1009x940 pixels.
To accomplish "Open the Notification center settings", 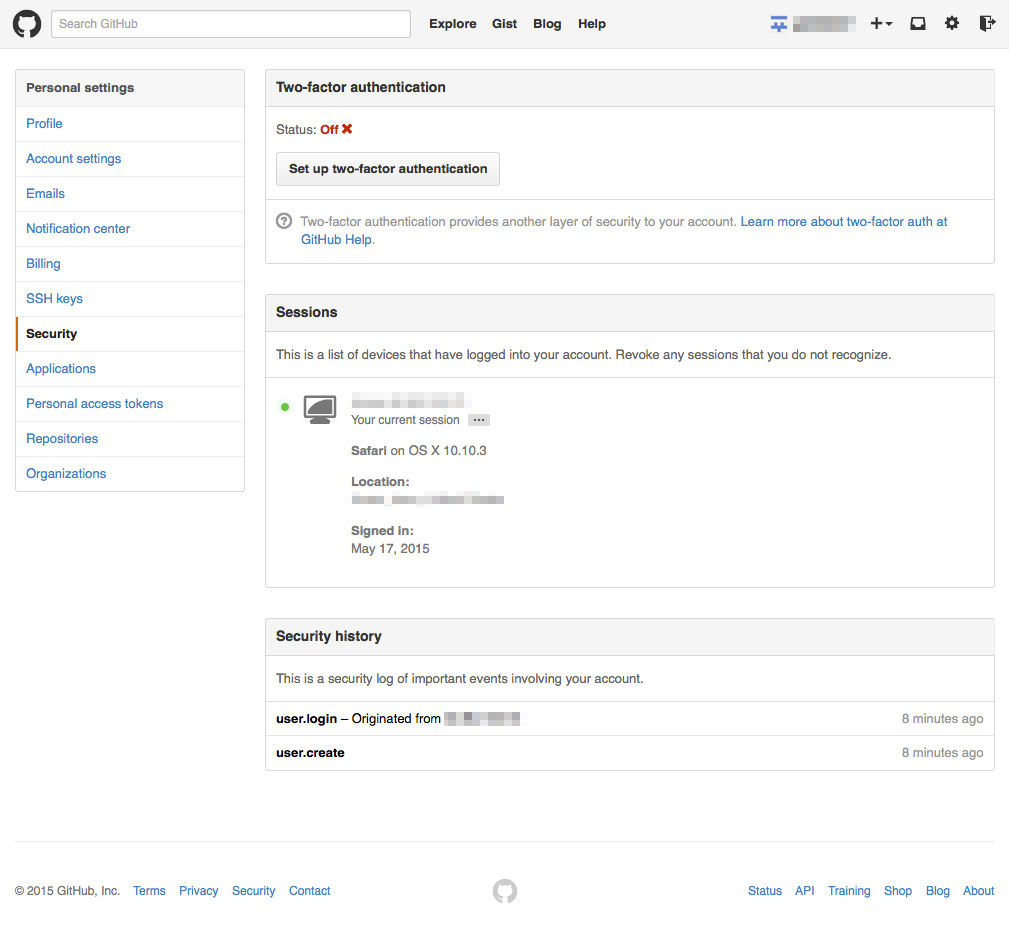I will click(78, 229).
